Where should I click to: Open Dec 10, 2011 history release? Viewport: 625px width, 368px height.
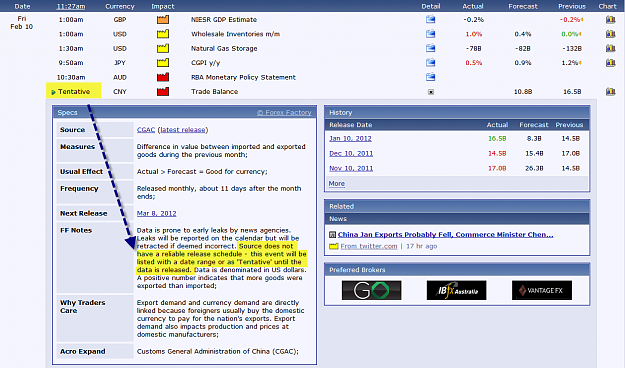(351, 153)
